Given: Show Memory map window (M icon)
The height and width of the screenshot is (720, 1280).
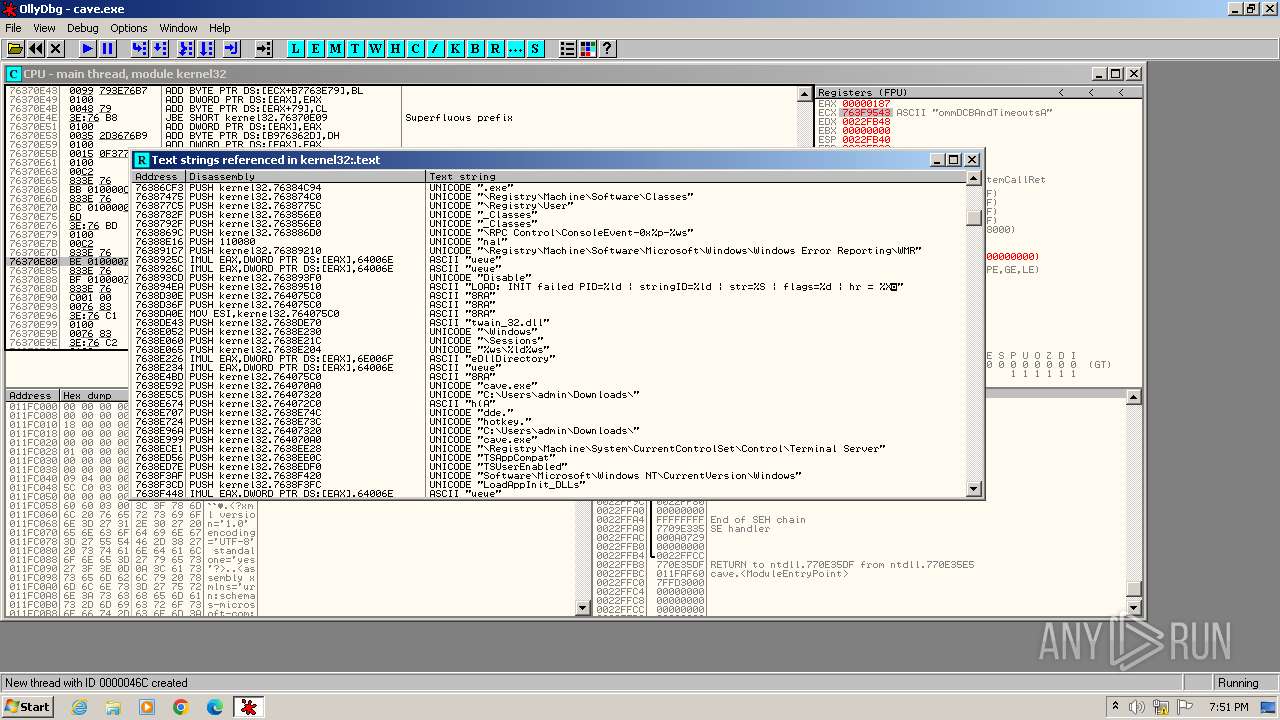Looking at the screenshot, I should [336, 48].
